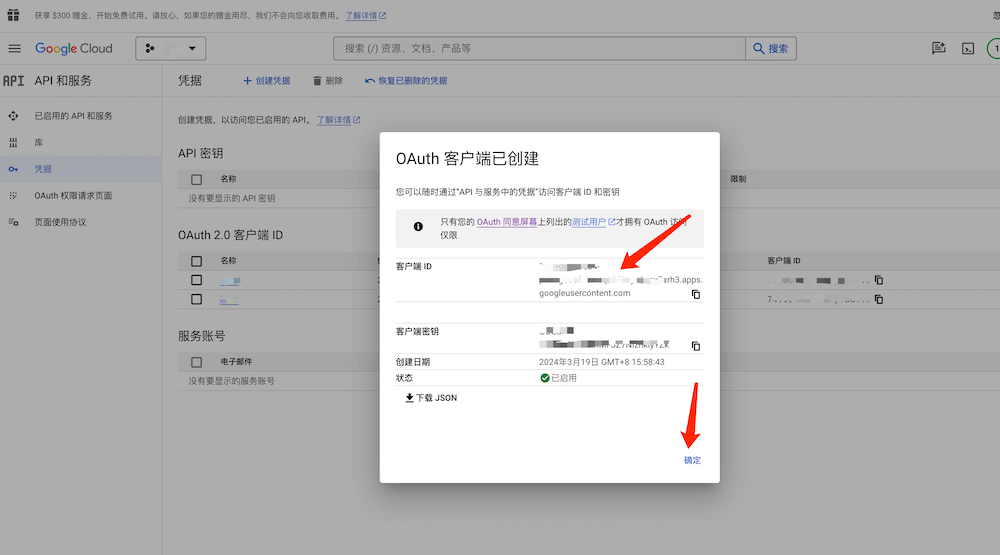Open Cloud Shell terminal icon
Screen dimensions: 1000x555
(x=967, y=48)
